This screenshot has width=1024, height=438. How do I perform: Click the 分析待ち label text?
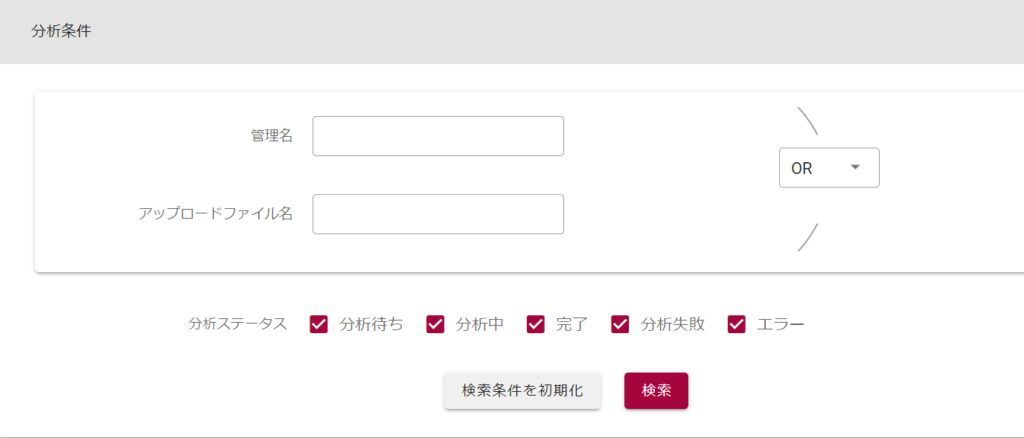(372, 324)
